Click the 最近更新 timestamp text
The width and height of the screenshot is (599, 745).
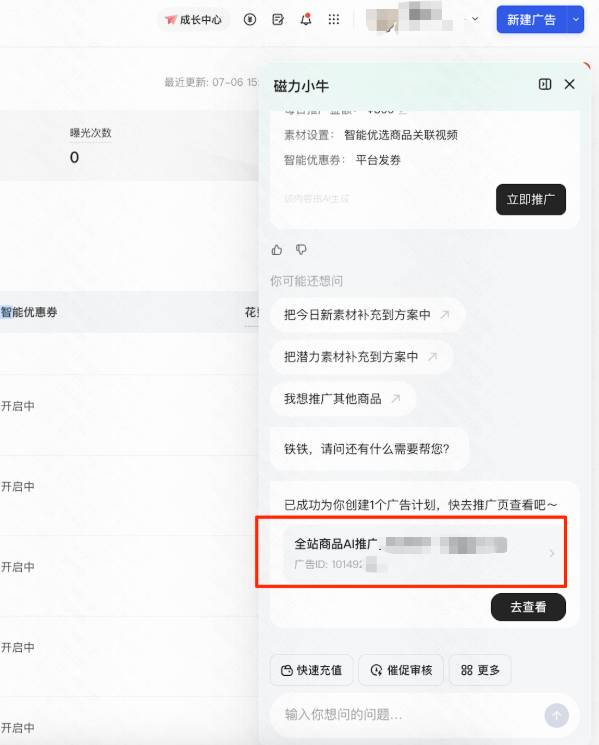tap(211, 82)
